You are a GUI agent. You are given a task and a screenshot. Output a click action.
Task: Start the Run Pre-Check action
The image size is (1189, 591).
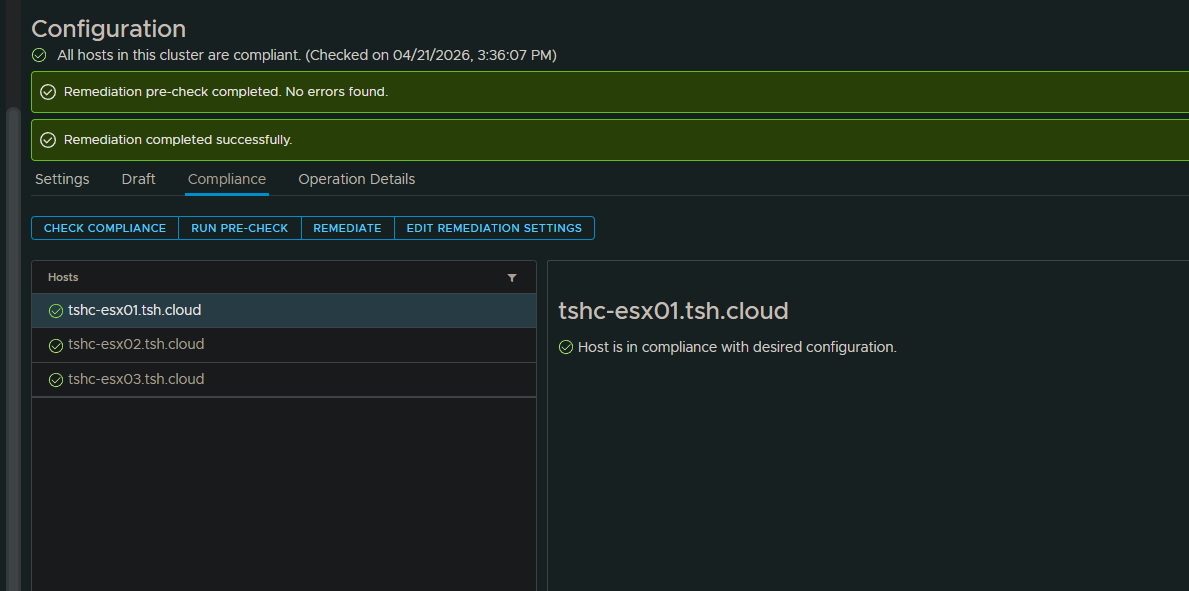(x=239, y=228)
